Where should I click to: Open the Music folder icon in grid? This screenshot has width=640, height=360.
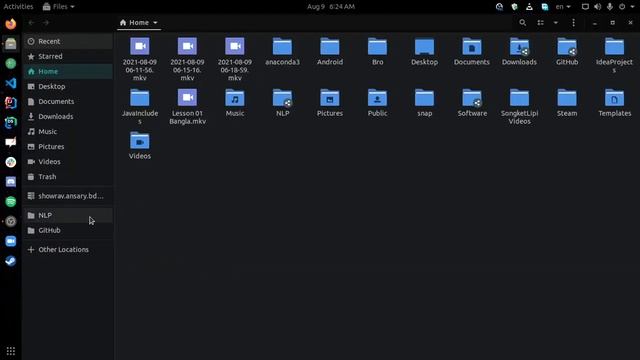pos(235,103)
